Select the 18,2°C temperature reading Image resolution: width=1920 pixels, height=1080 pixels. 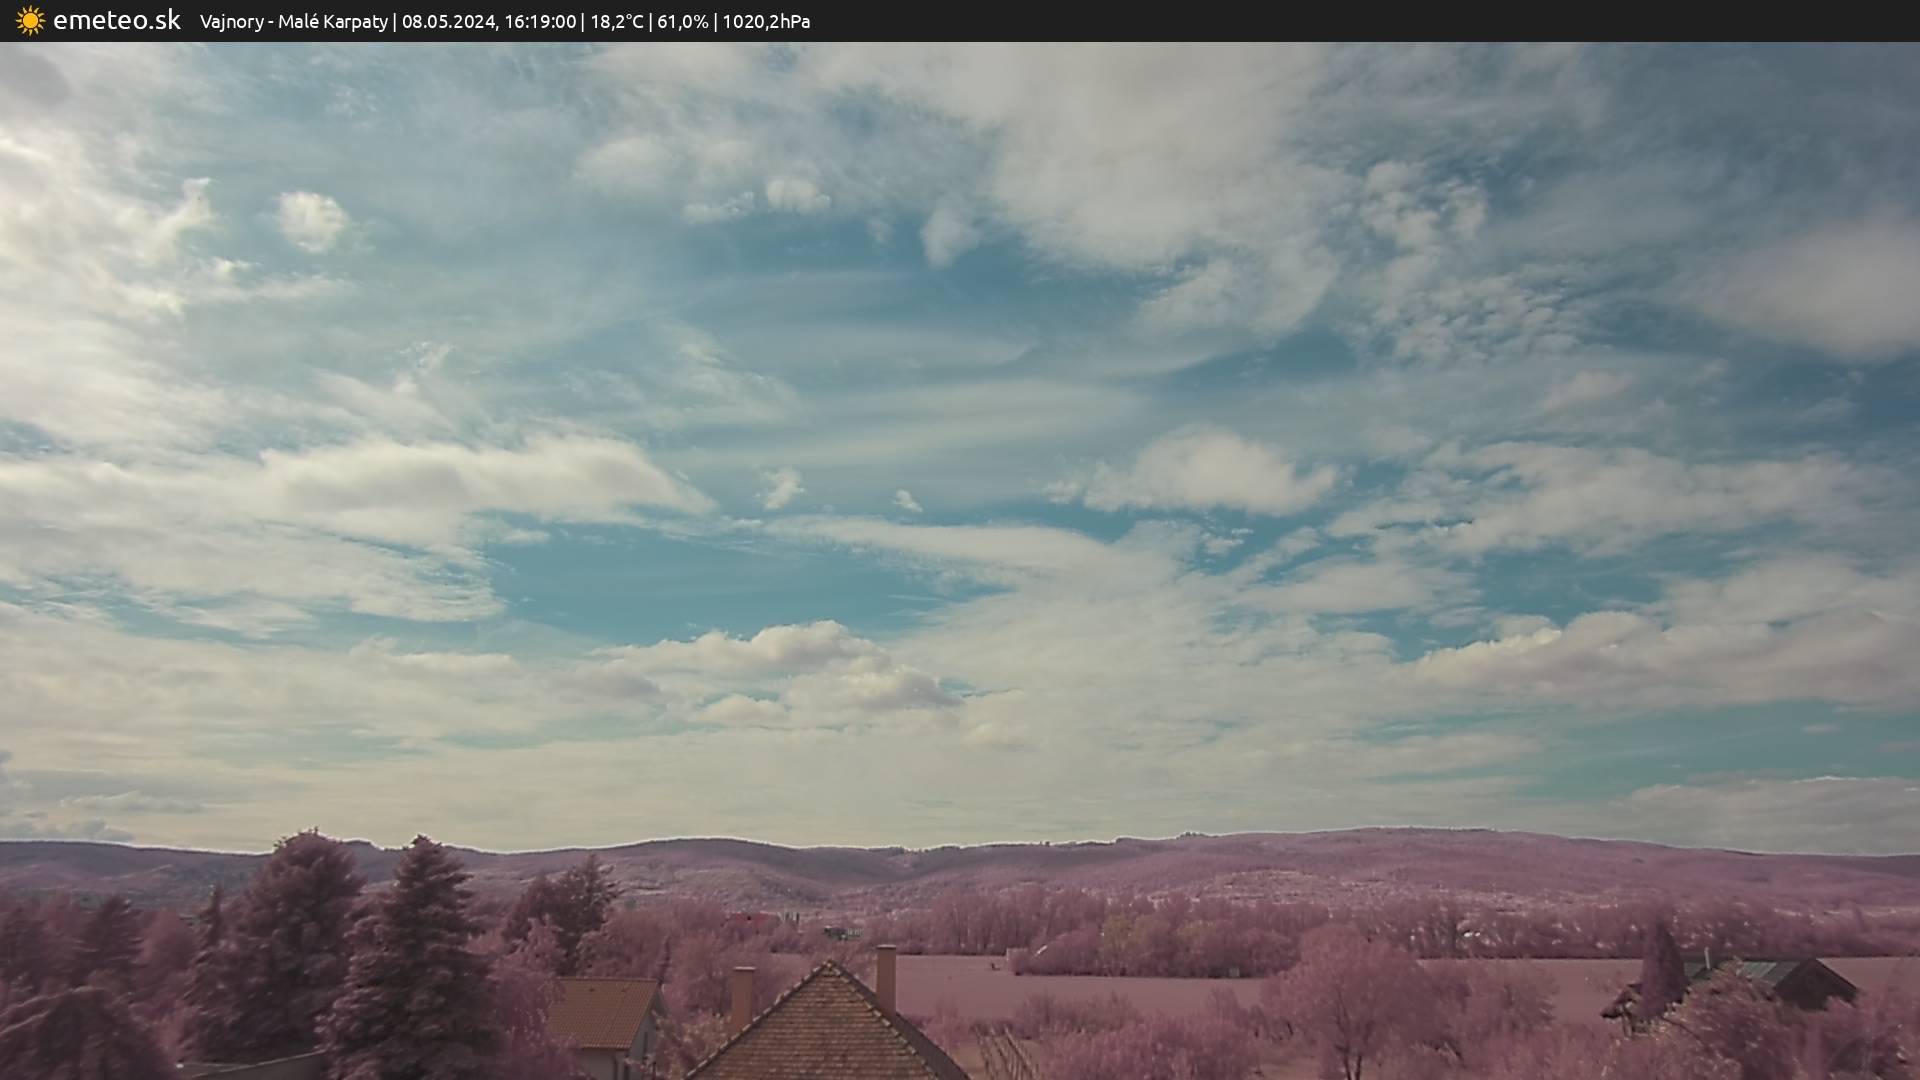[616, 21]
